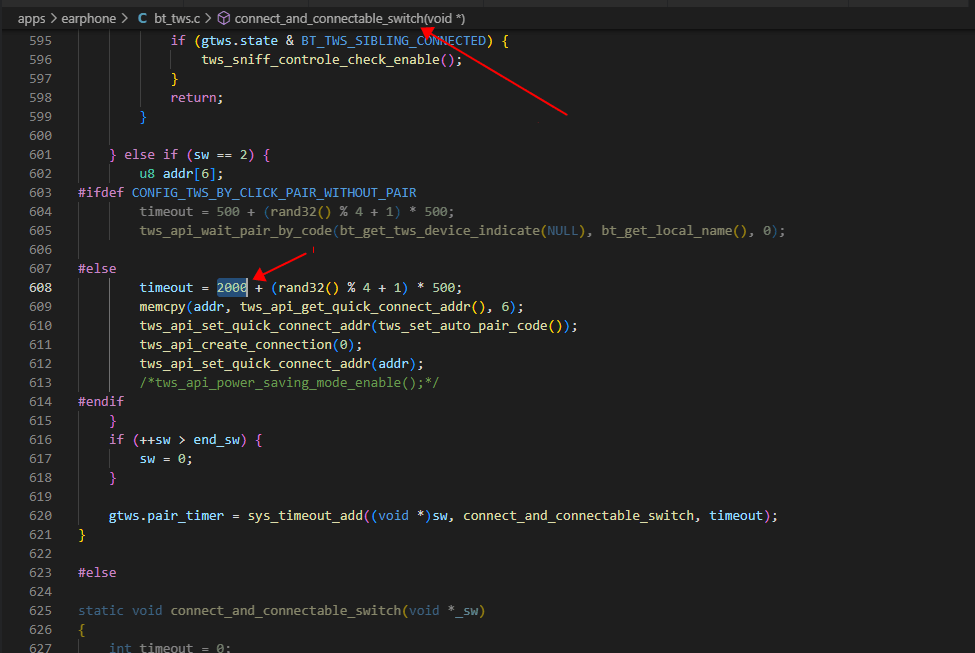Click line number 608 in the gutter
975x653 pixels.
click(x=40, y=288)
